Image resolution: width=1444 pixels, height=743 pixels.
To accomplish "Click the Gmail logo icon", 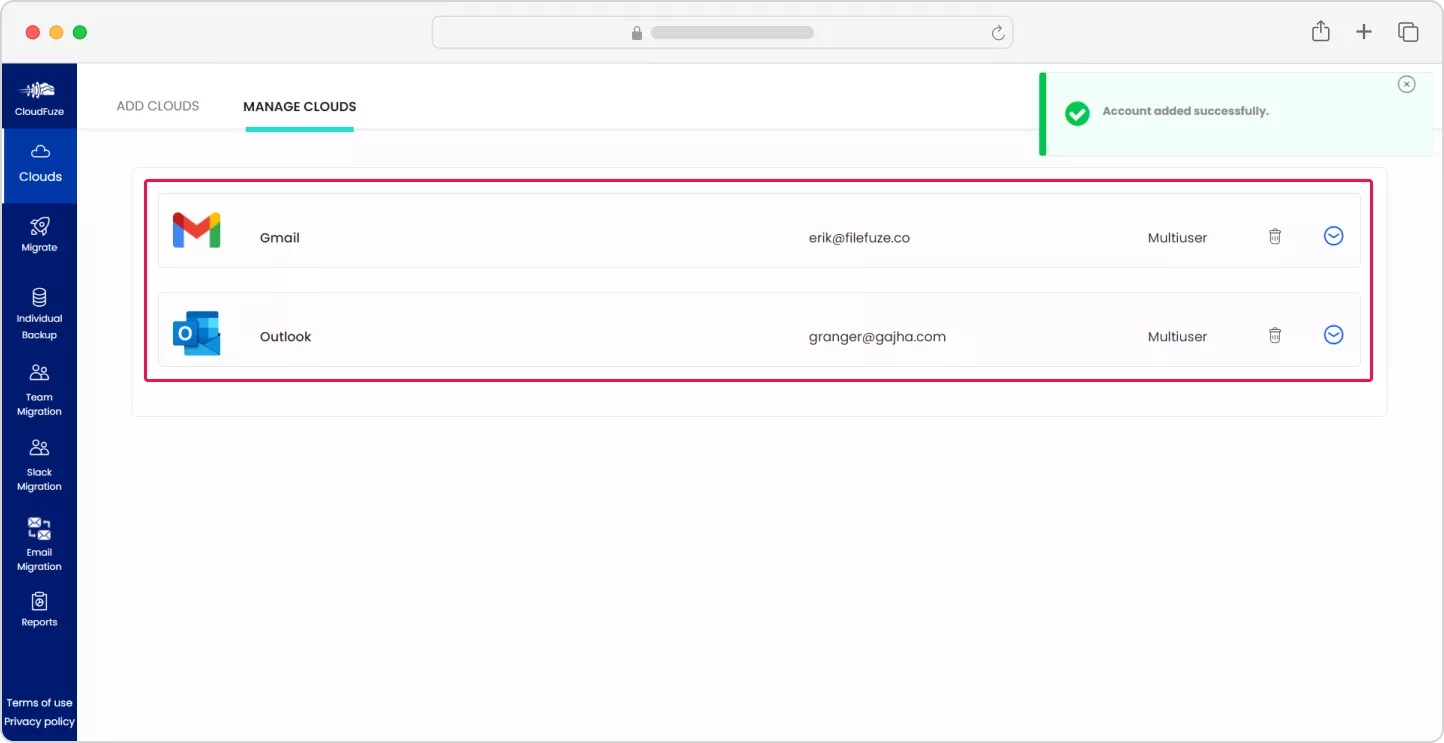I will pyautogui.click(x=196, y=230).
